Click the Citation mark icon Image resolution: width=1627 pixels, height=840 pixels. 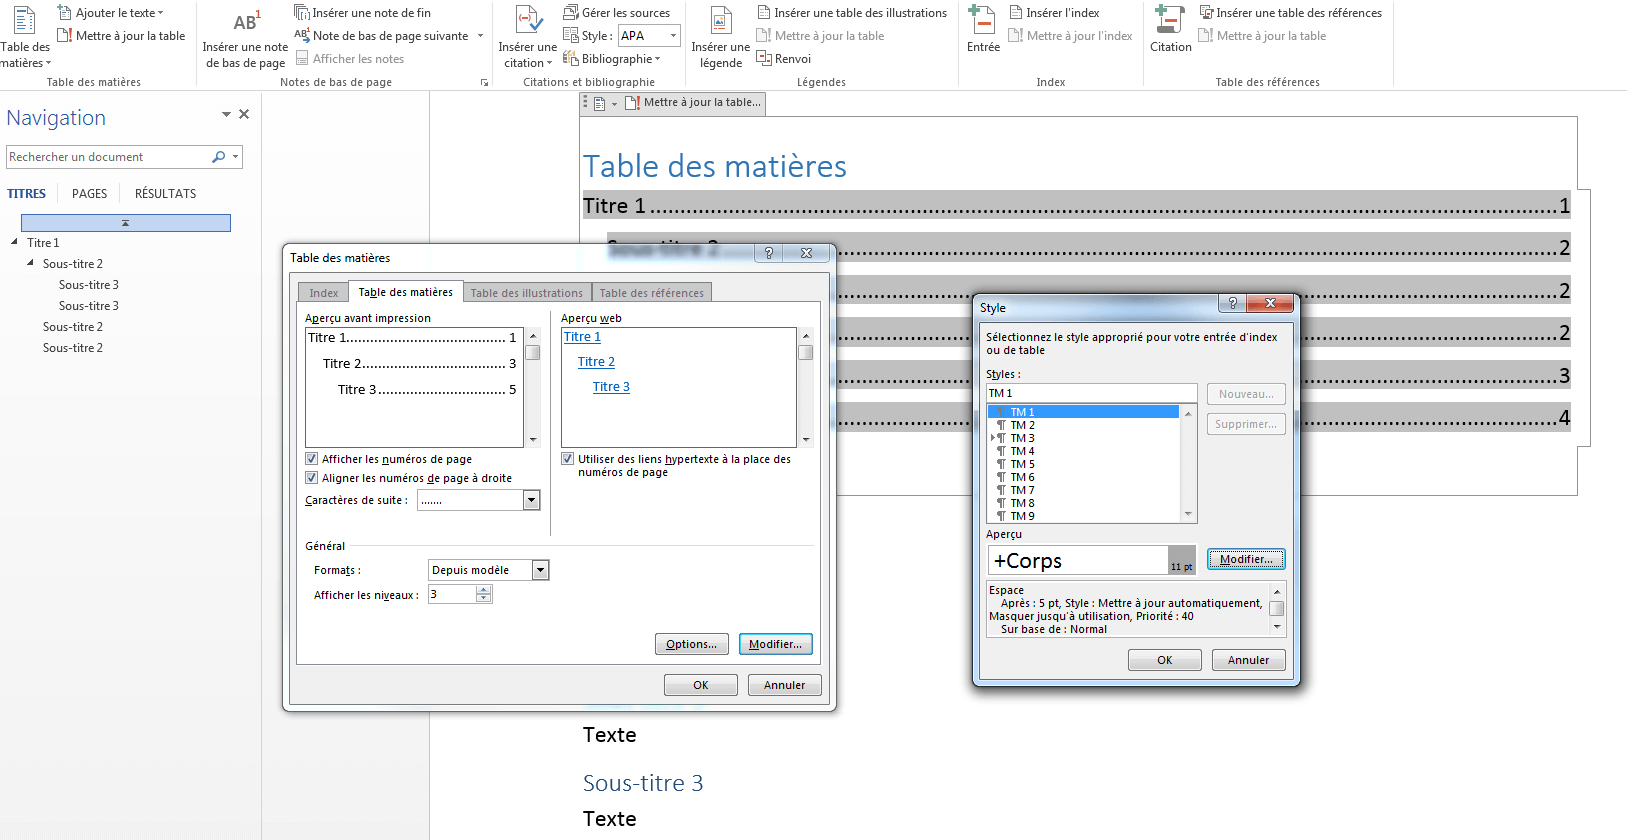click(x=1170, y=19)
